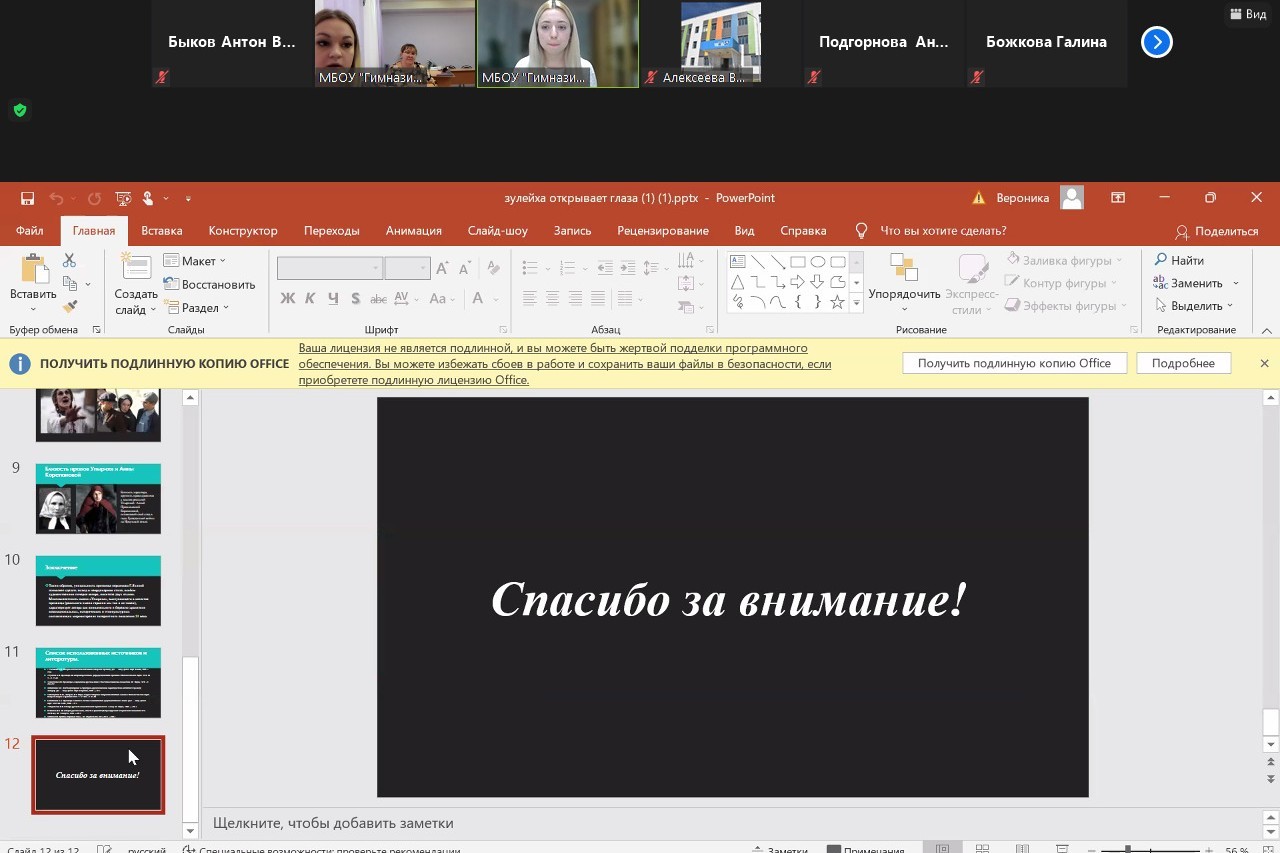Start slideshow from the Quick Access Toolbar
The height and width of the screenshot is (853, 1280).
(122, 197)
